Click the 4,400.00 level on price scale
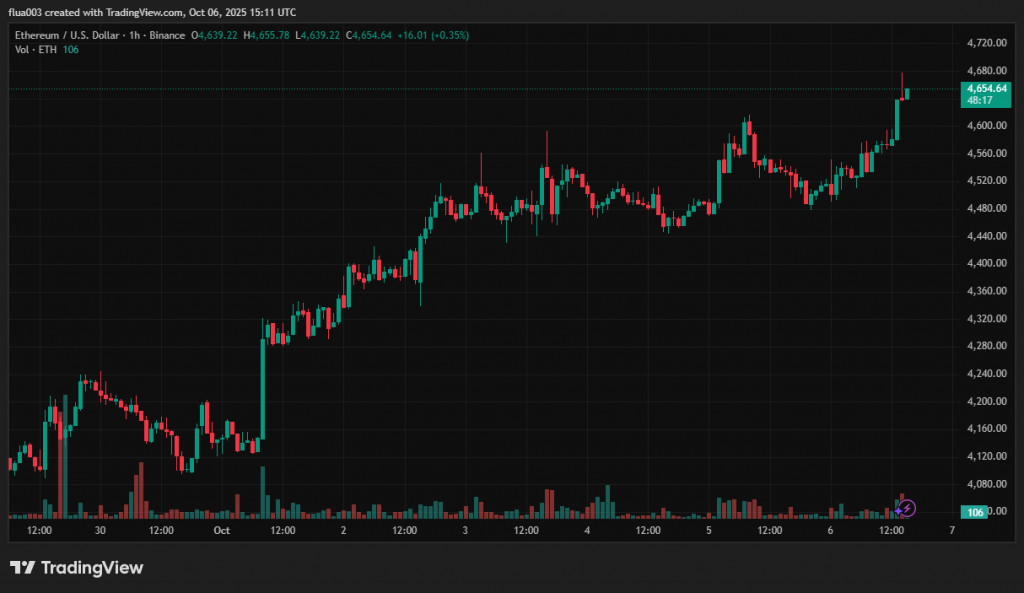The width and height of the screenshot is (1024, 593). (985, 263)
